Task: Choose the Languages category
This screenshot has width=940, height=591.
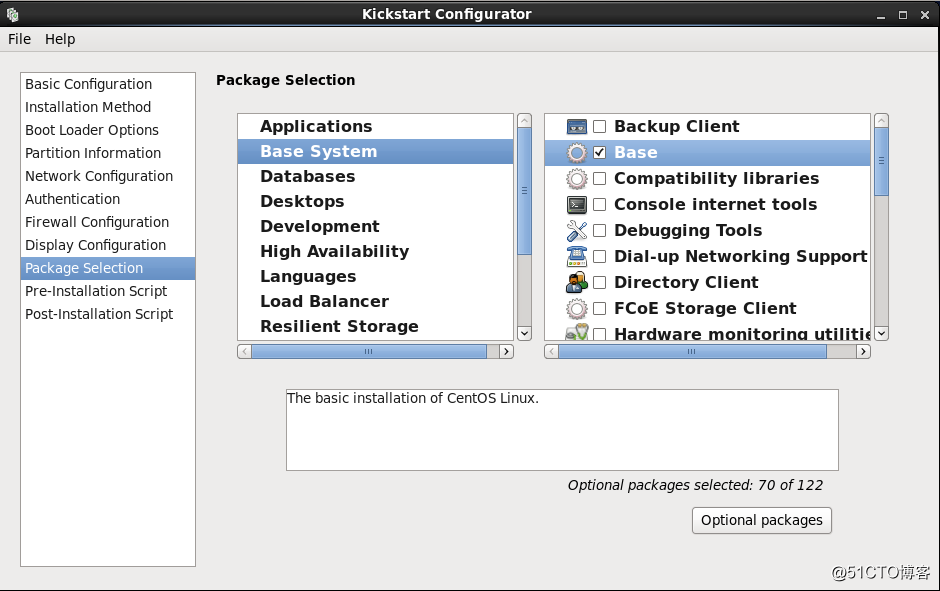Action: (375, 276)
